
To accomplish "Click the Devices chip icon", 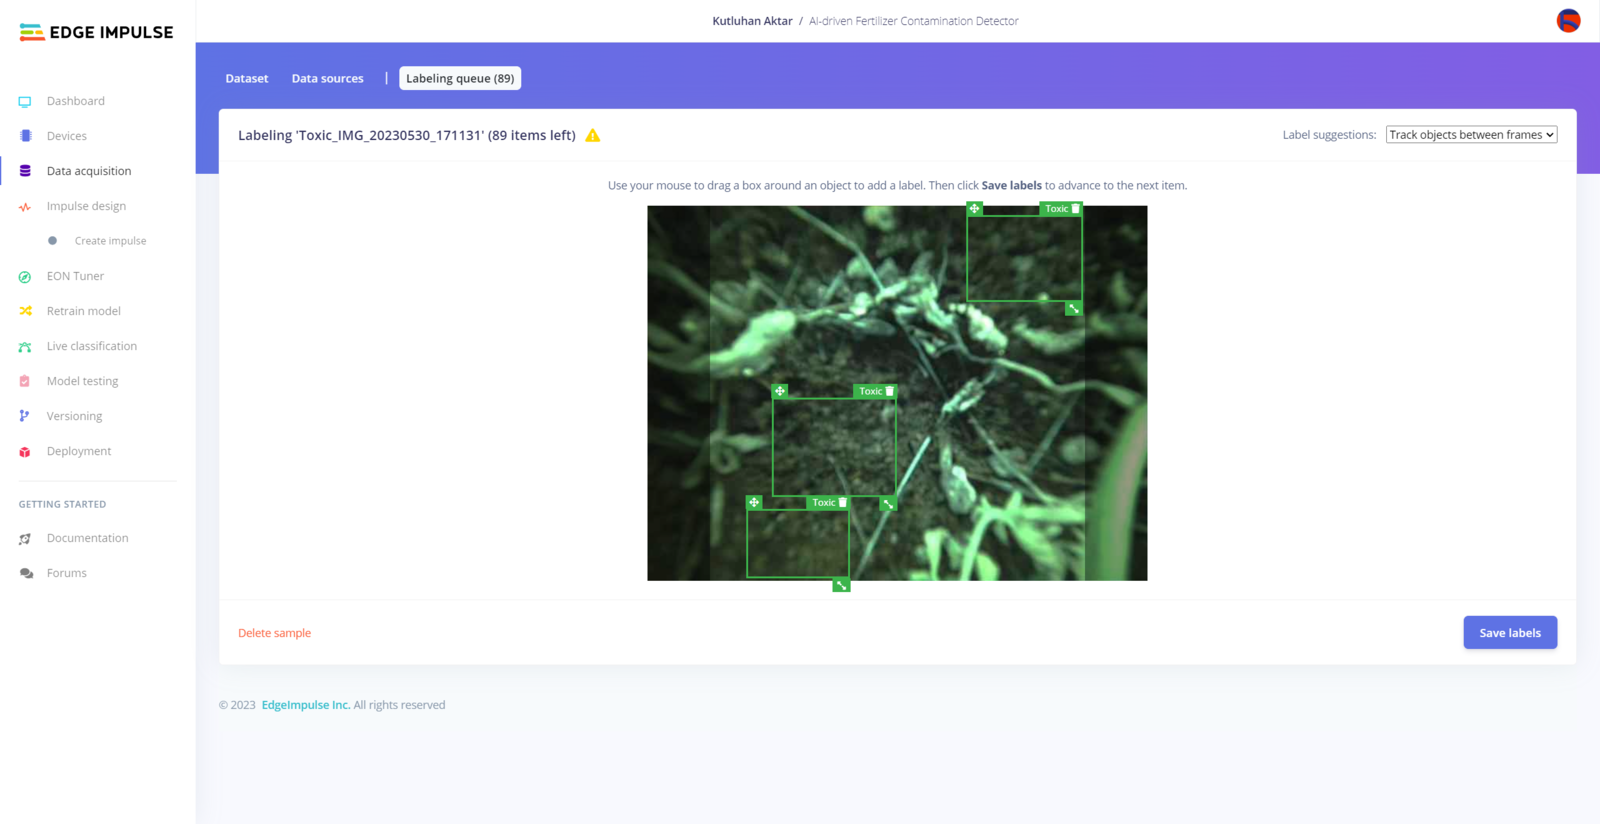I will (25, 136).
